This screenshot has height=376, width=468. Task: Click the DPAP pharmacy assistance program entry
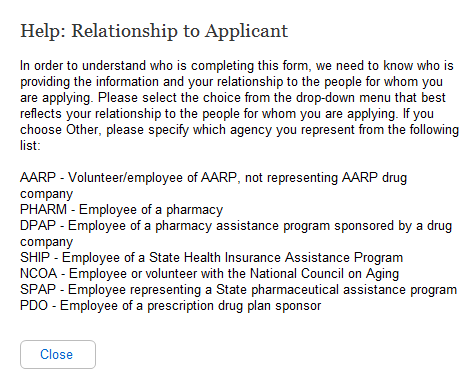(x=236, y=233)
